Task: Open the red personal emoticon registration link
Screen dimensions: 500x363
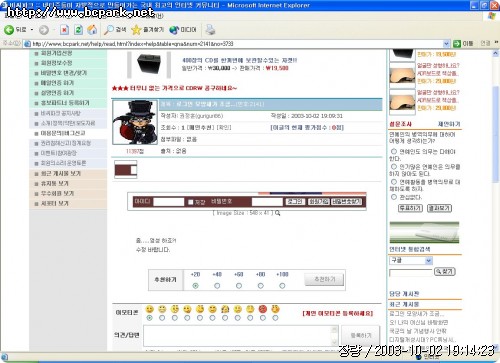Action: [x=338, y=313]
